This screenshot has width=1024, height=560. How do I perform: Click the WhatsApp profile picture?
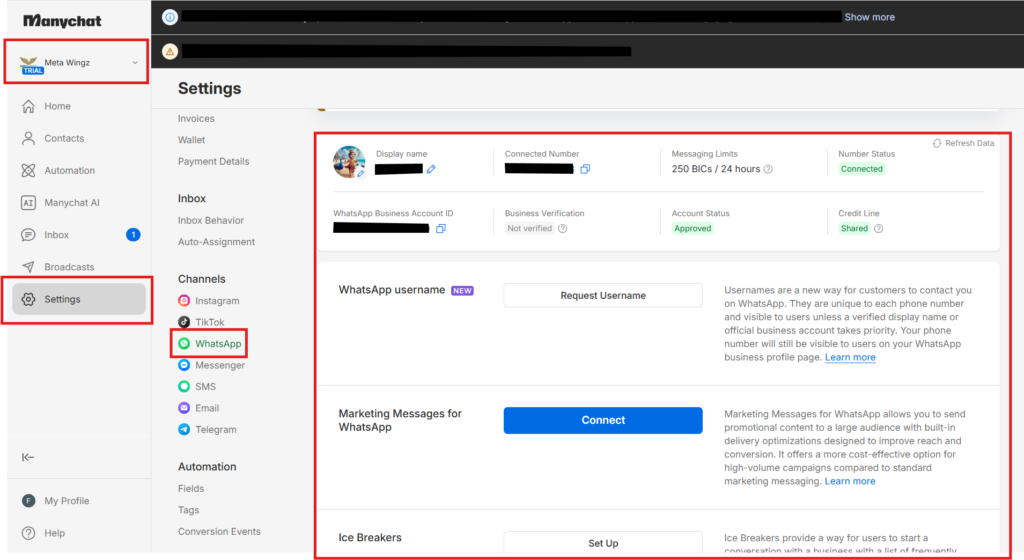coord(349,162)
